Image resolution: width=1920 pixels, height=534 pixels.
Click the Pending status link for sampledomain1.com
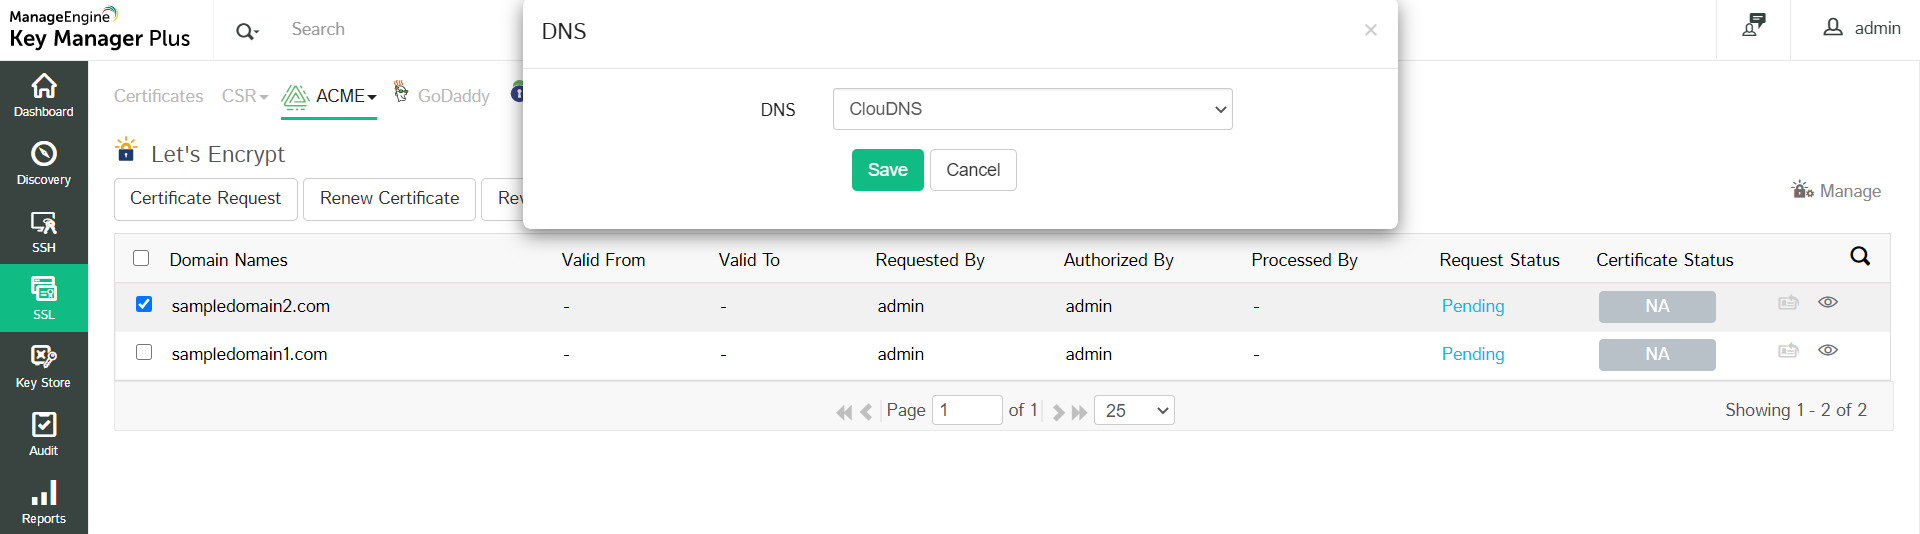(1472, 354)
